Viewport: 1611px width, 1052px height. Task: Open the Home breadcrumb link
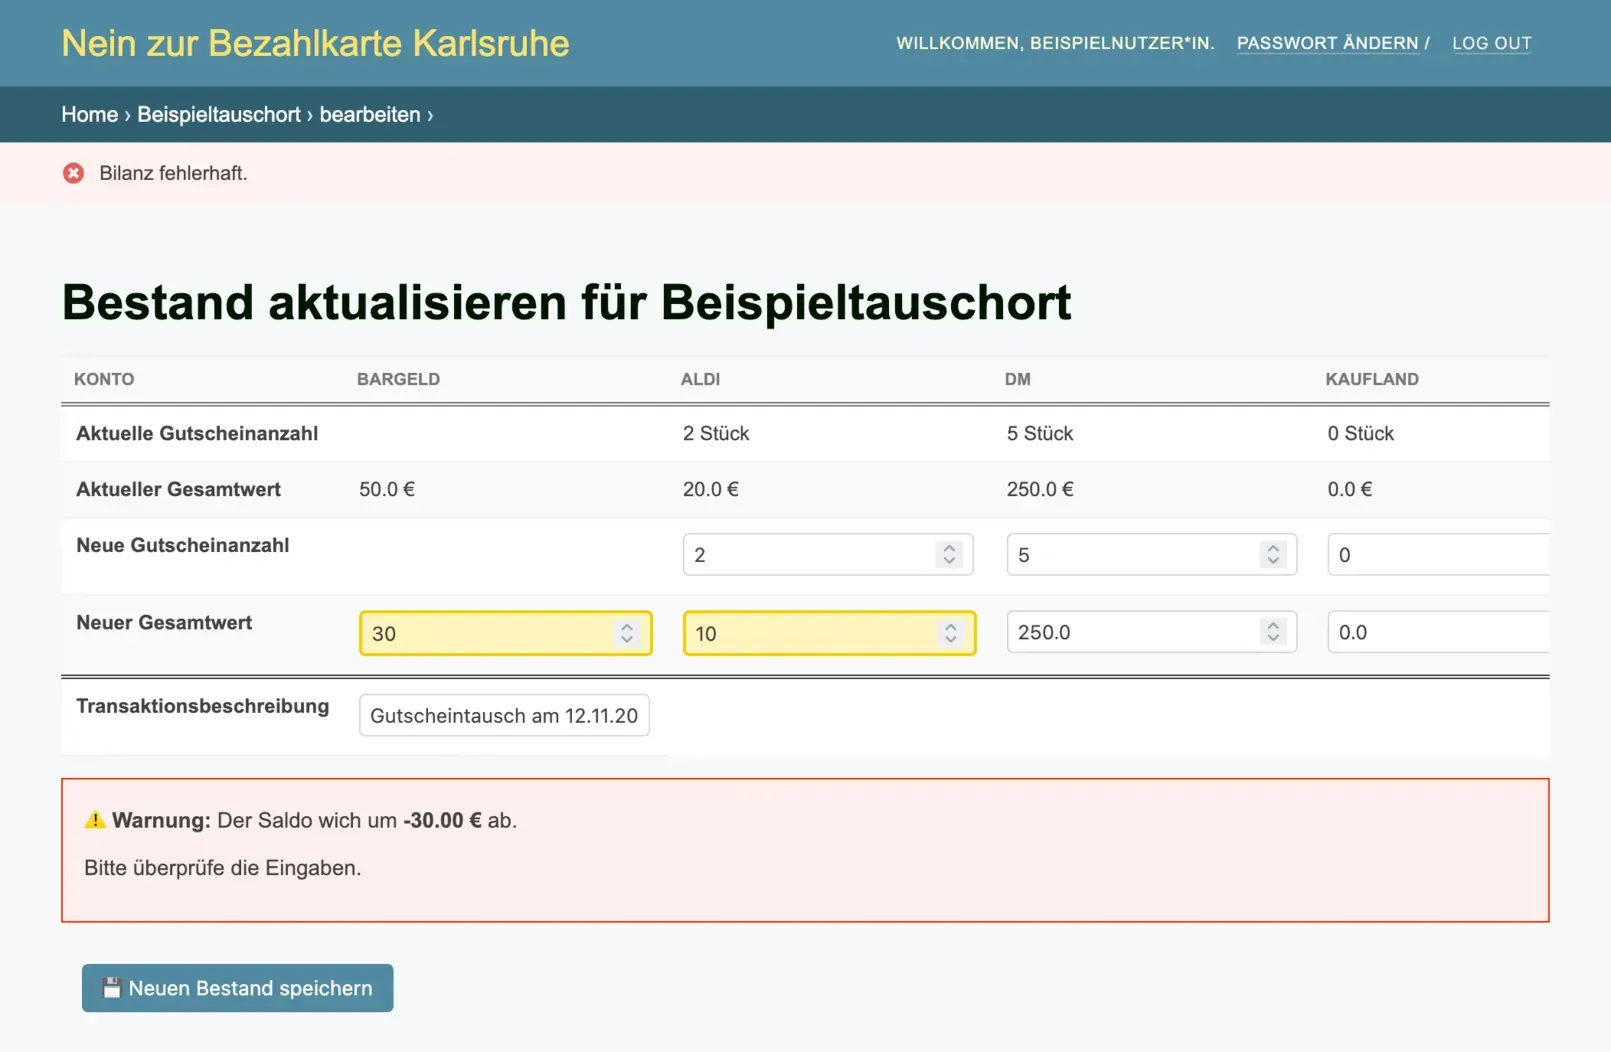pos(89,115)
